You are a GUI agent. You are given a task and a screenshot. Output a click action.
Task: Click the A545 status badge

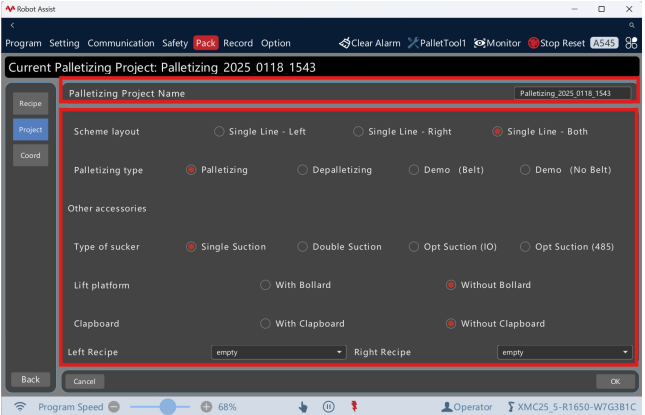(604, 43)
